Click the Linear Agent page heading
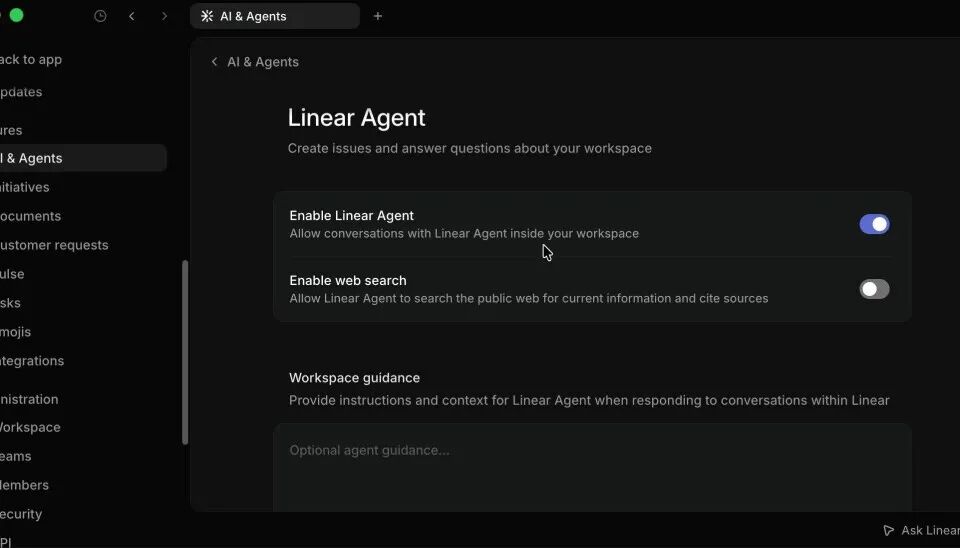This screenshot has height=548, width=960. coord(356,118)
